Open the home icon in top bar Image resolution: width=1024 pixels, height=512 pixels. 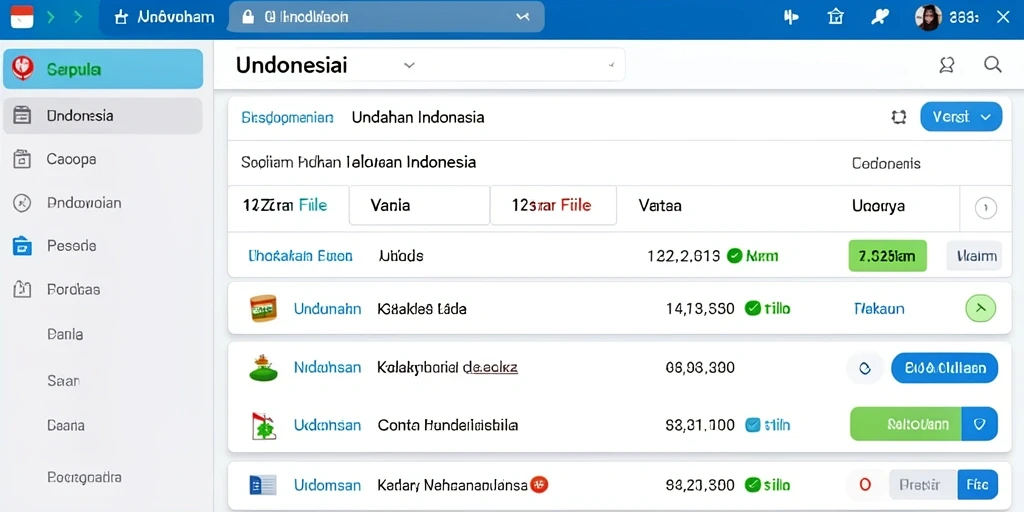coord(835,17)
